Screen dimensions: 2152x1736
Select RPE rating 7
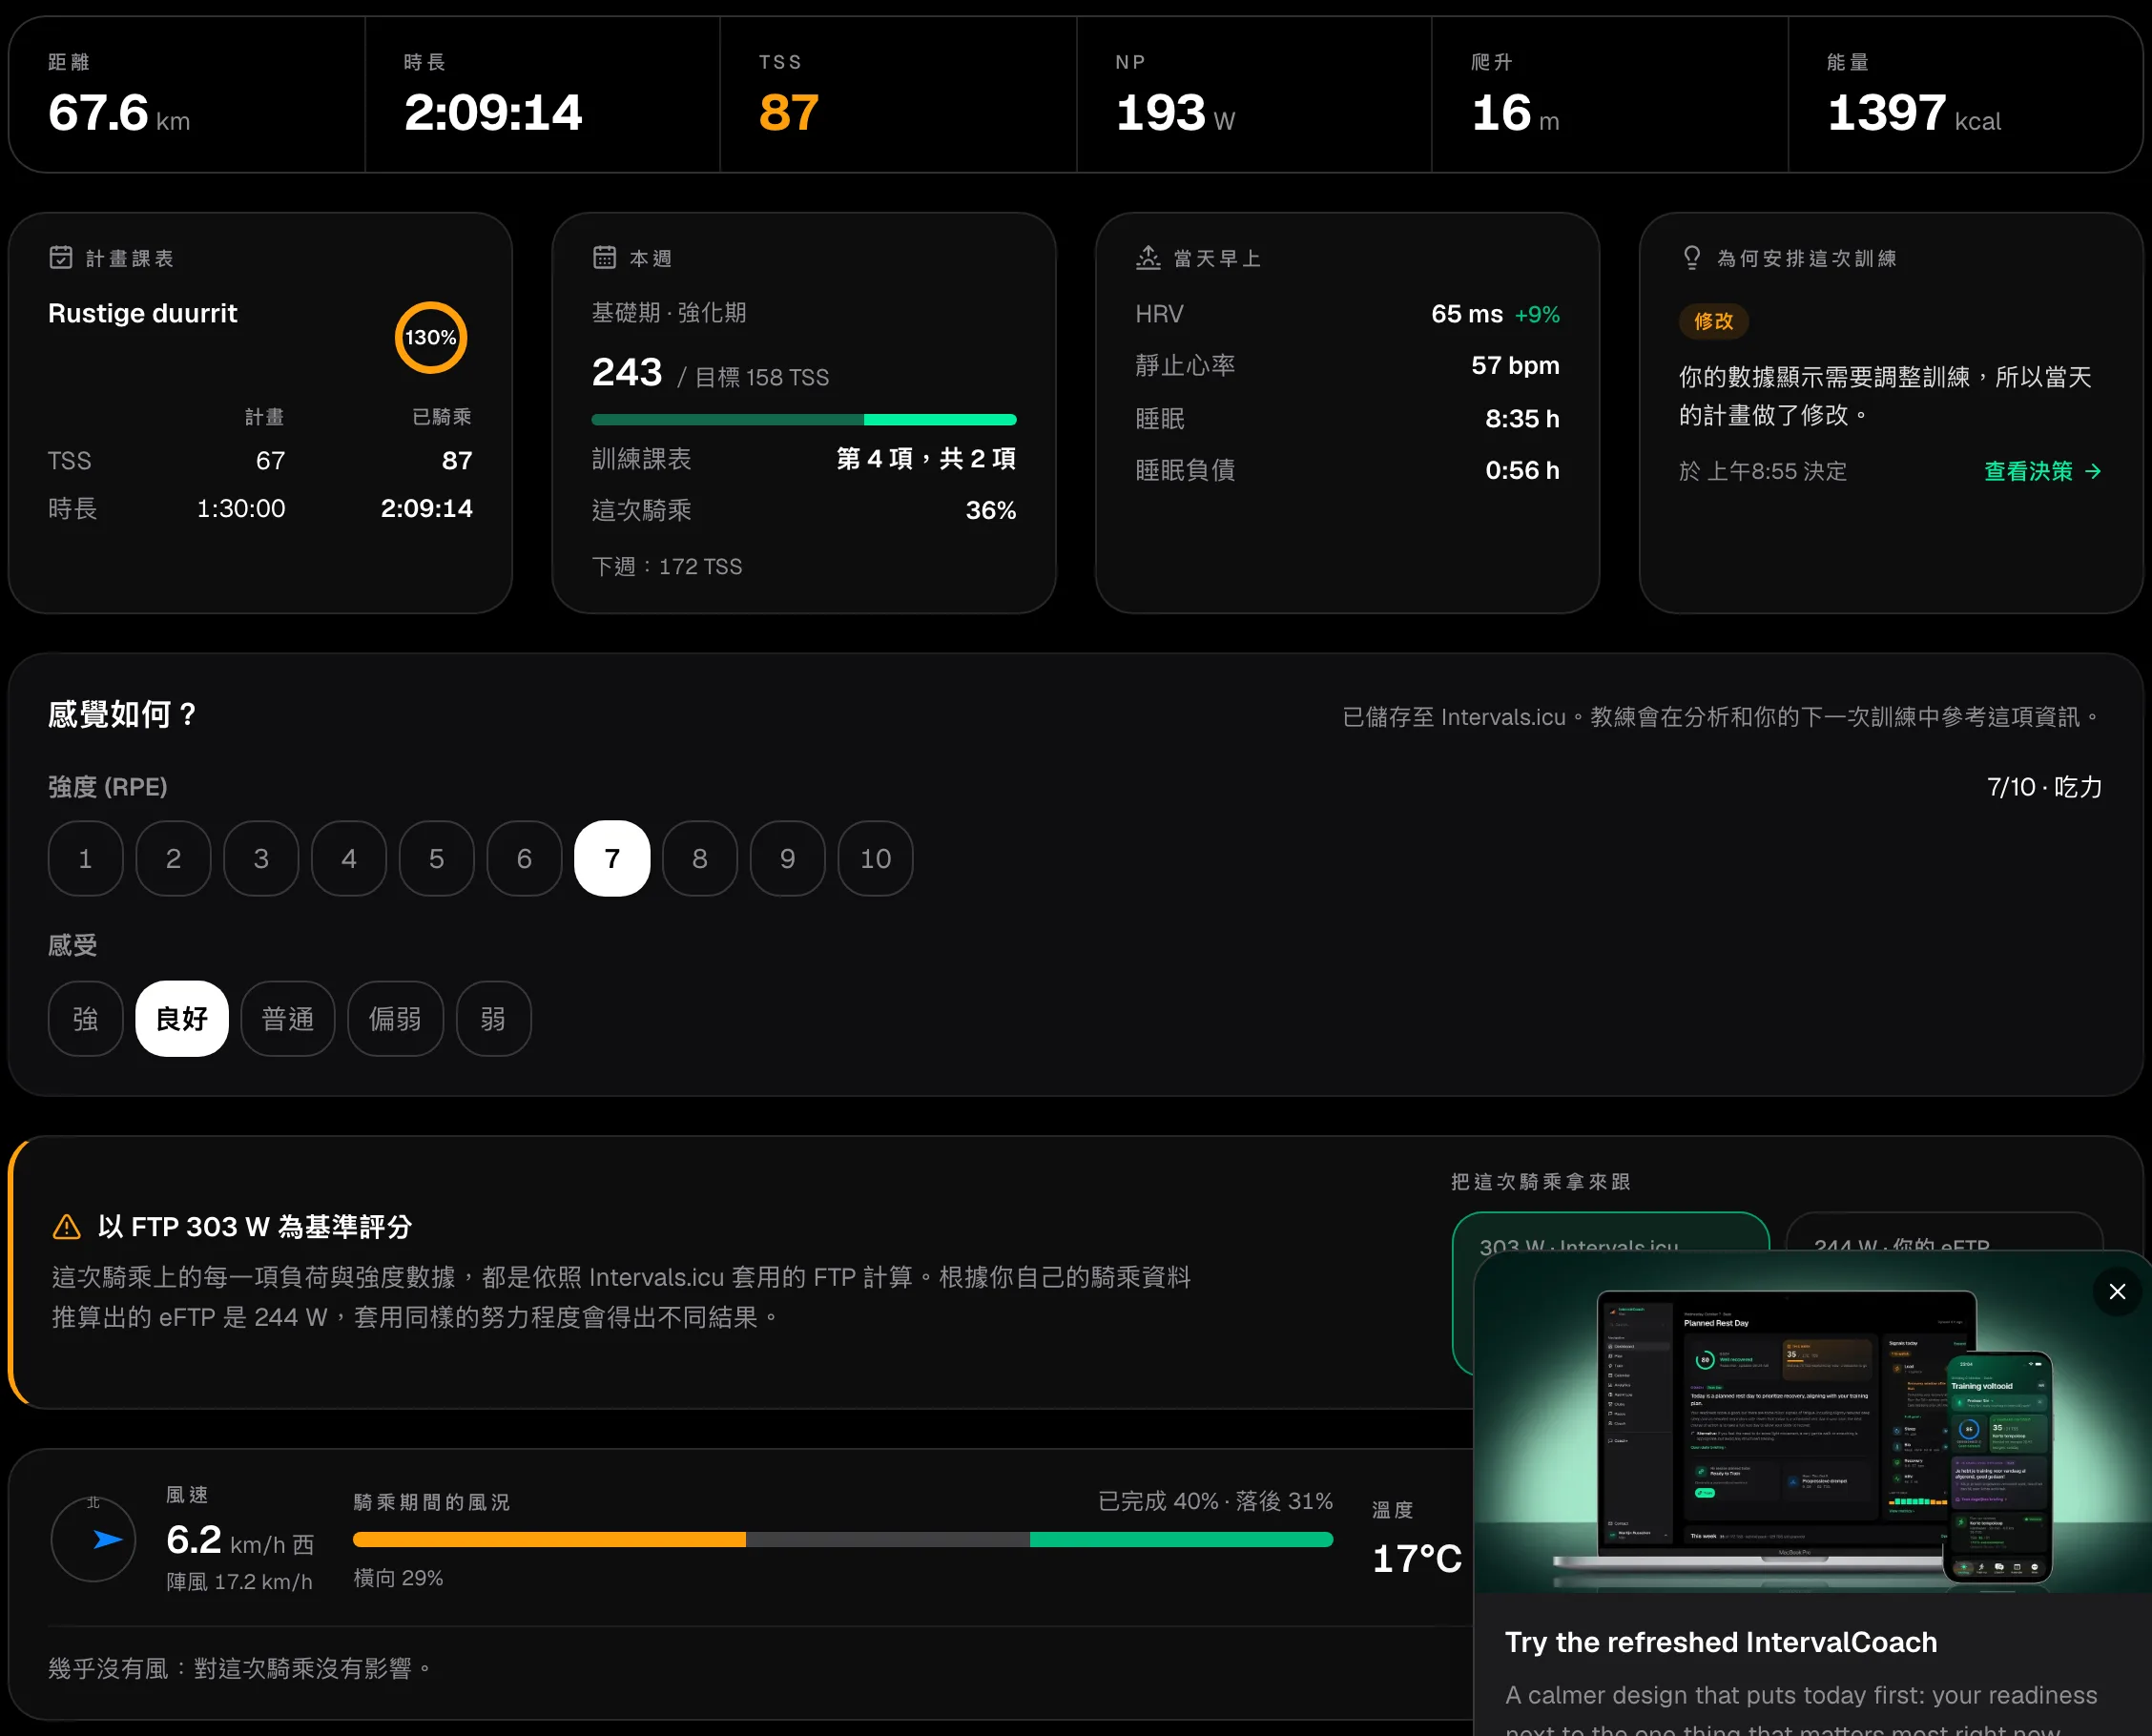point(612,858)
